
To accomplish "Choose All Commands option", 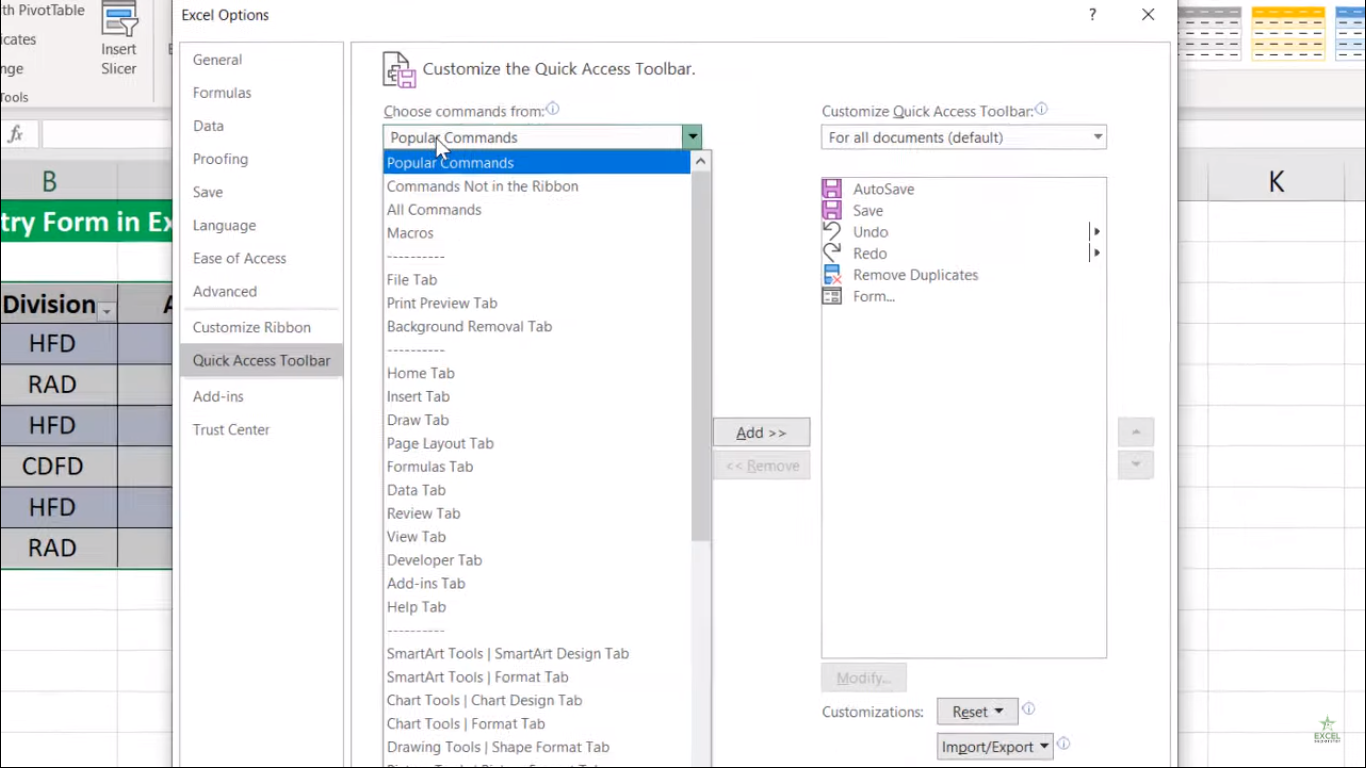I will [x=537, y=210].
